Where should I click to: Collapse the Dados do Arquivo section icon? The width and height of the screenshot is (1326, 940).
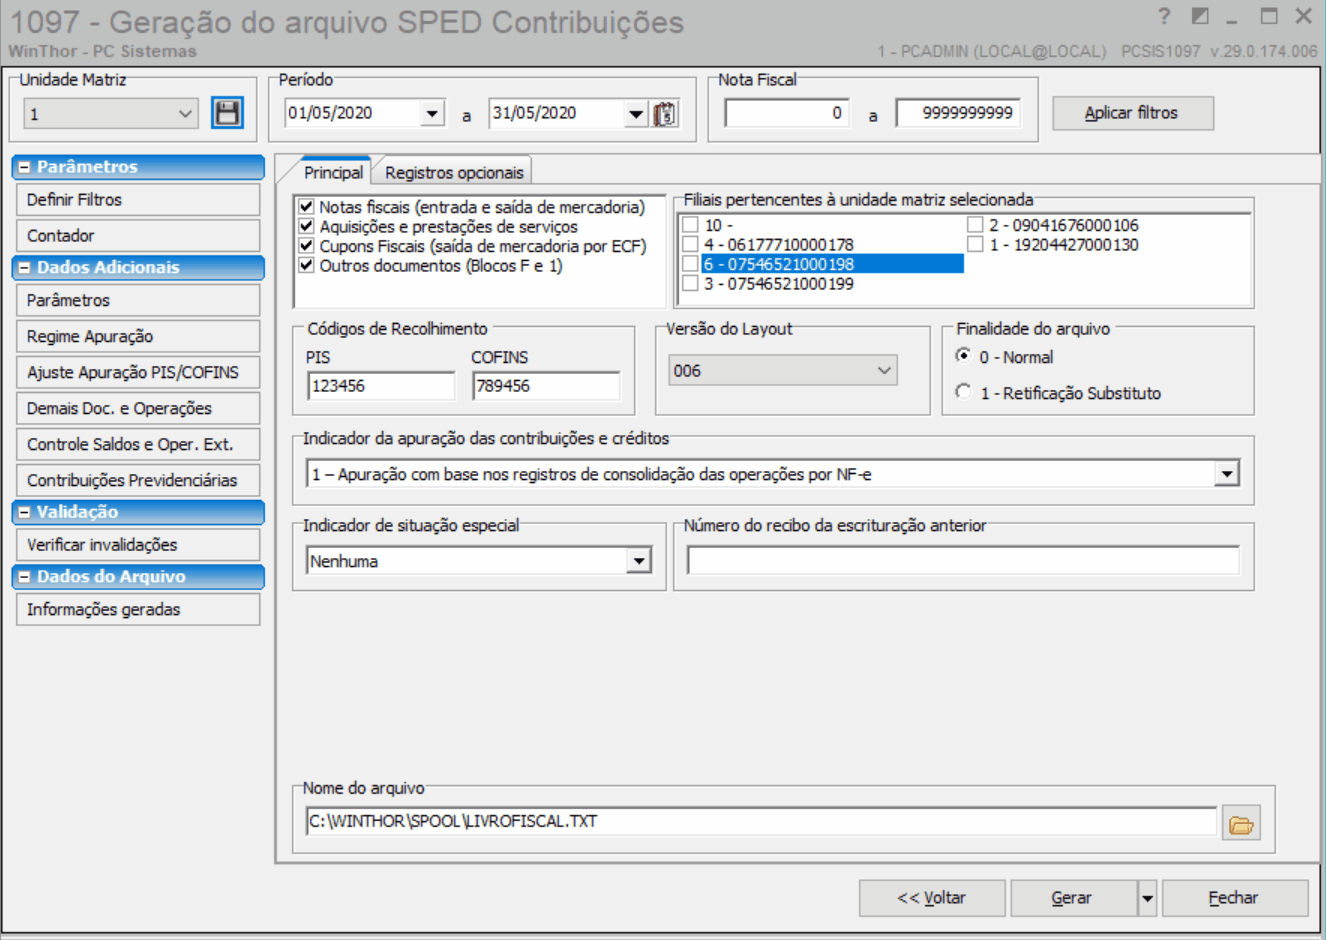25,577
